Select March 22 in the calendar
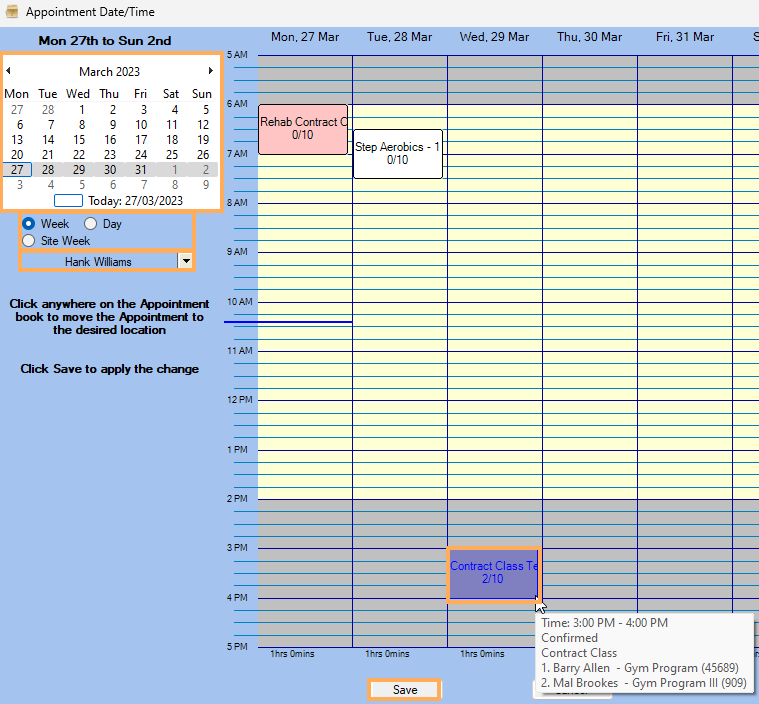The image size is (759, 704). coord(79,155)
